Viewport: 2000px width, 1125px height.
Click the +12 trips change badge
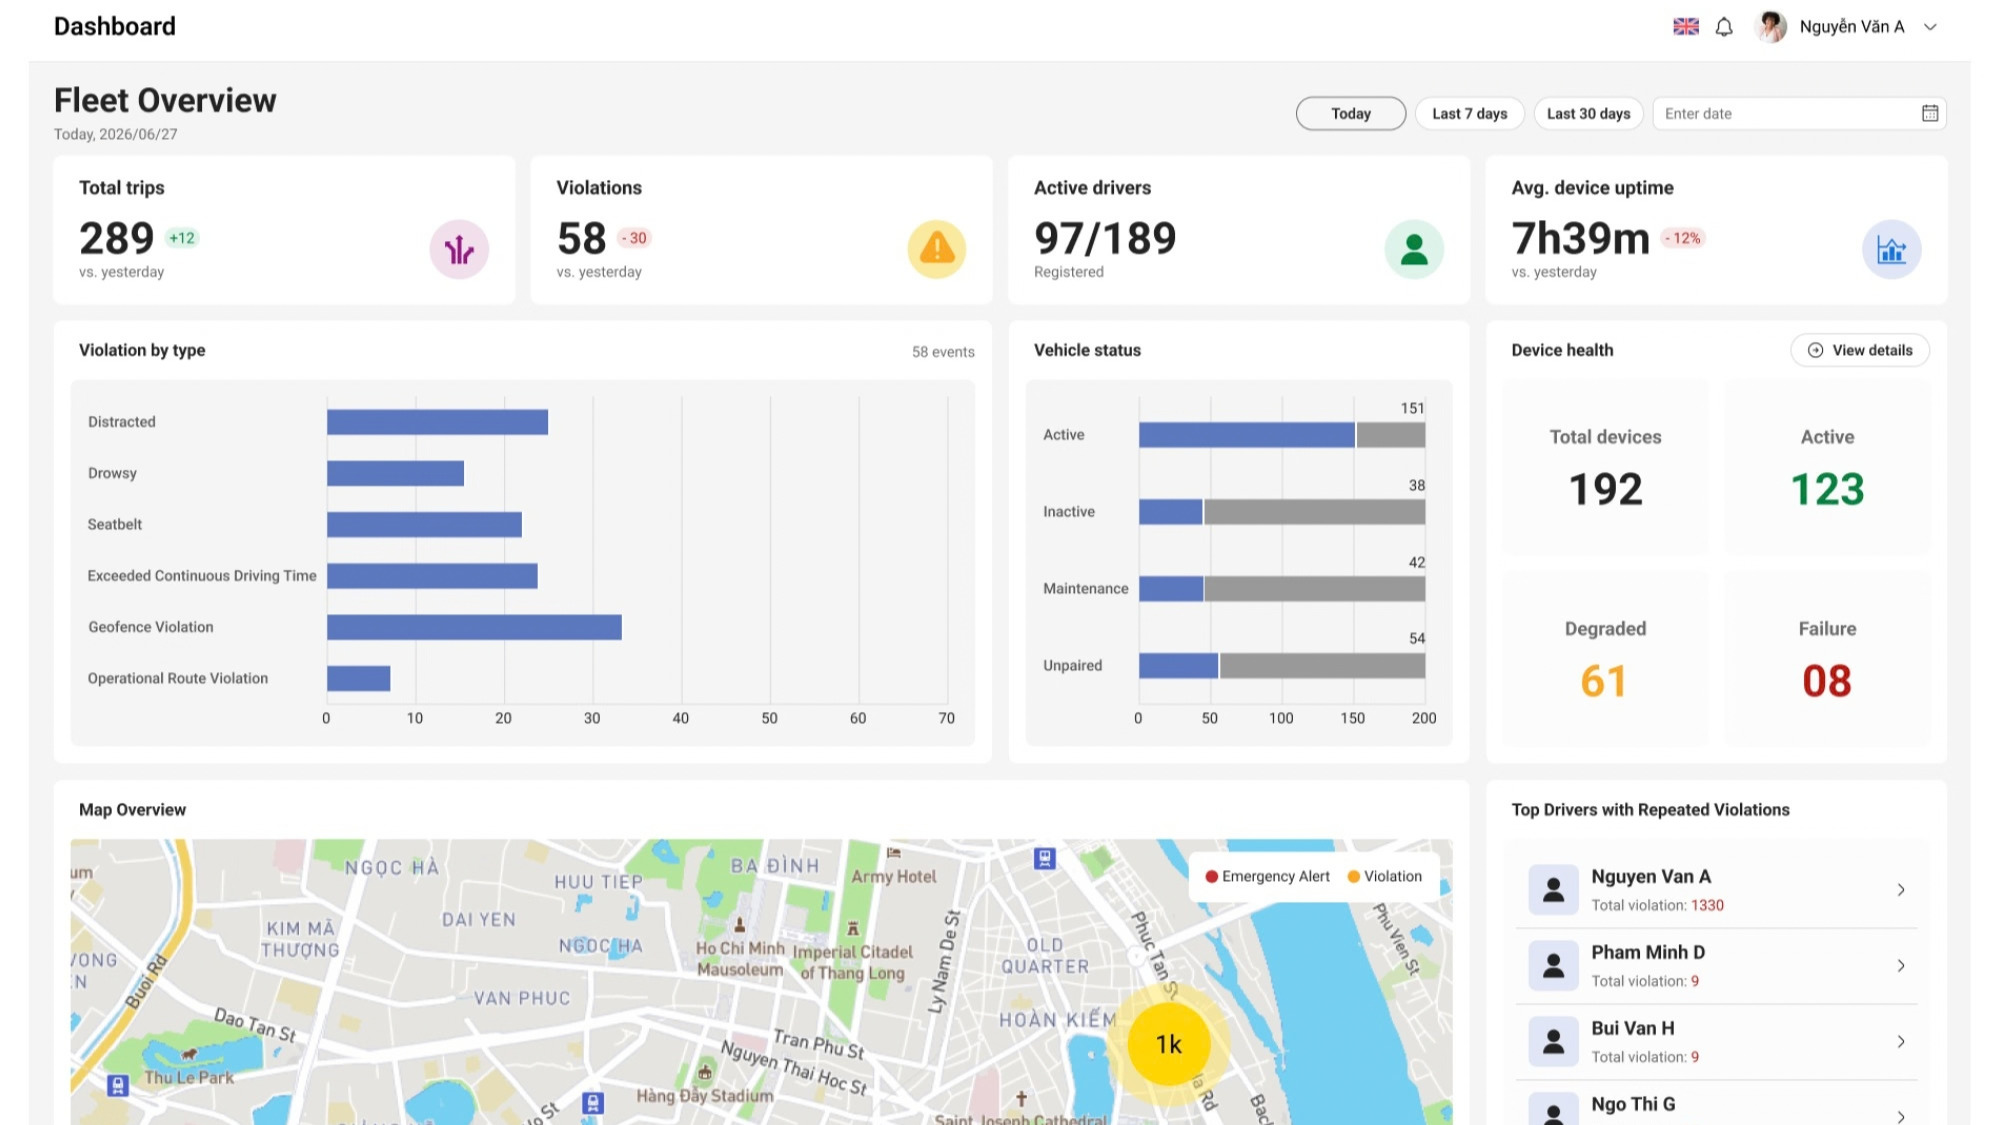[x=182, y=238]
